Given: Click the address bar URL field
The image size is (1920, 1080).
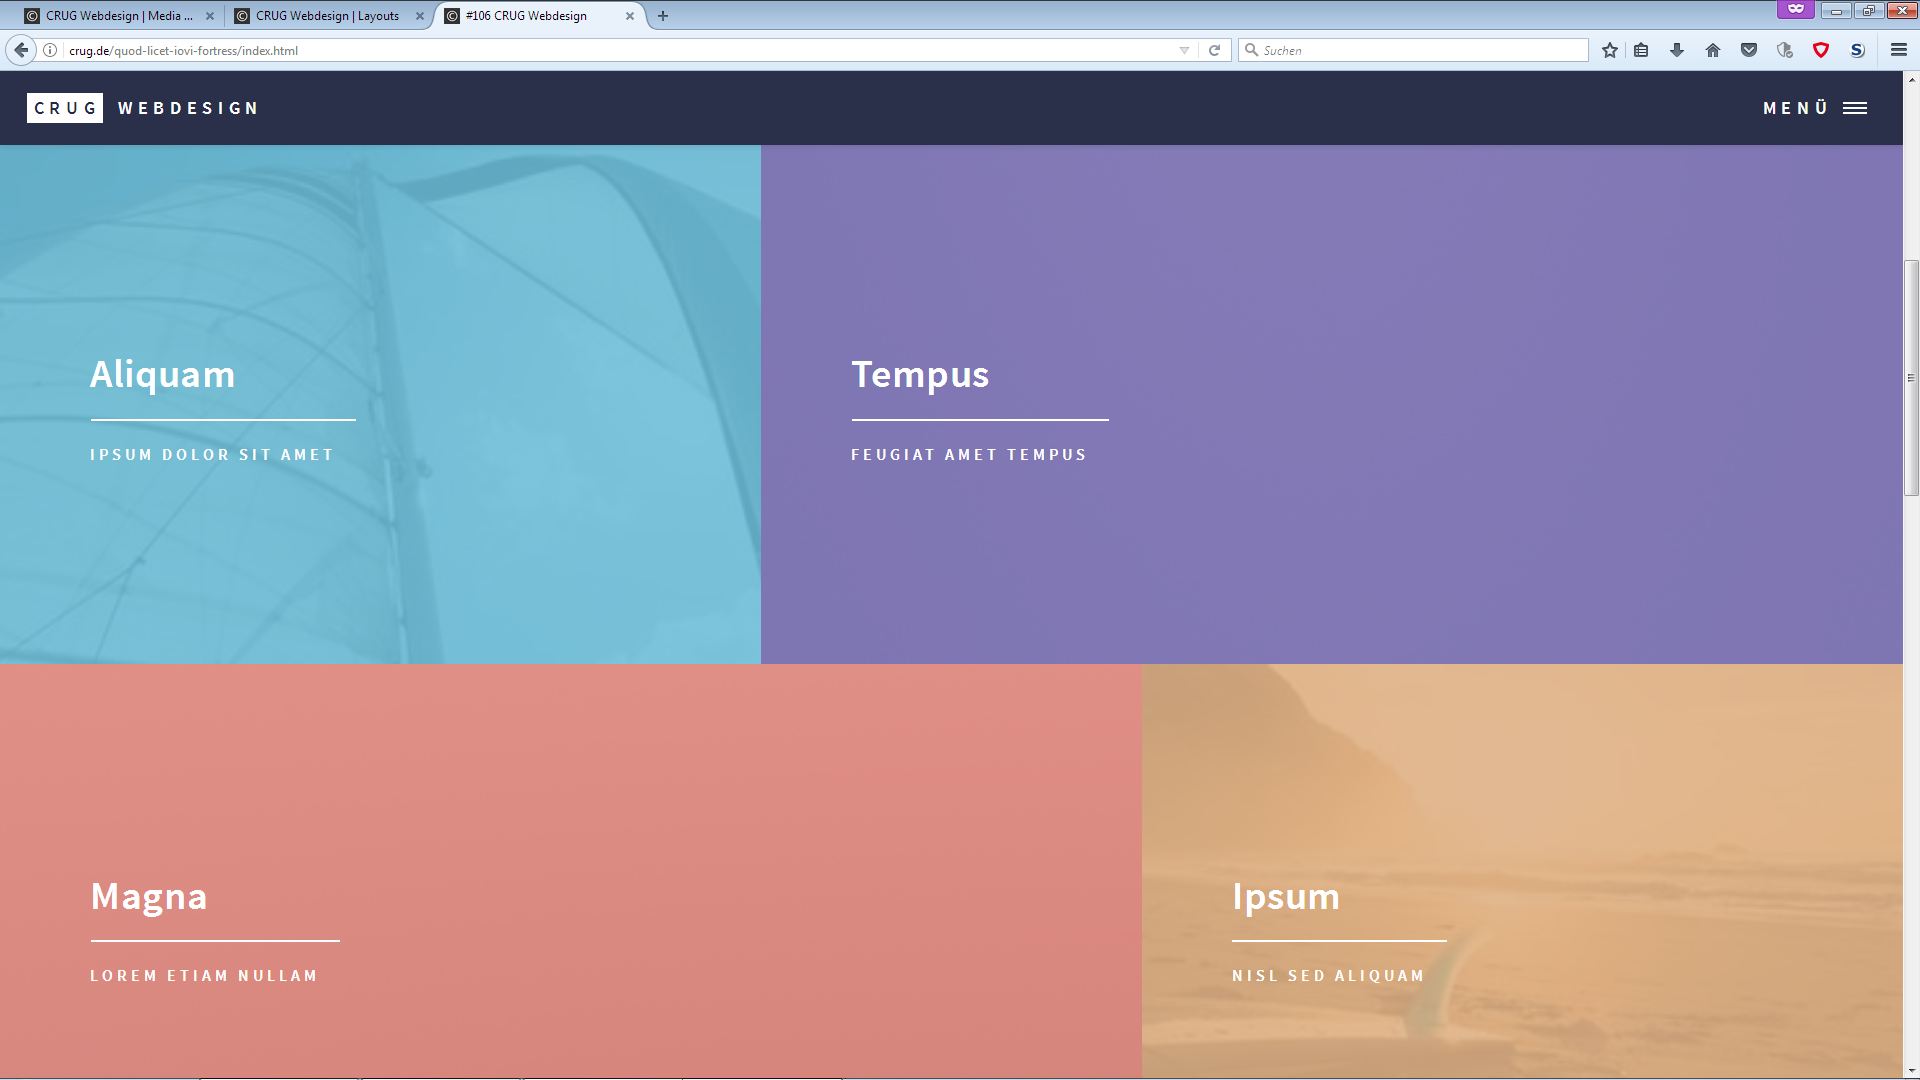Looking at the screenshot, I should pos(620,50).
